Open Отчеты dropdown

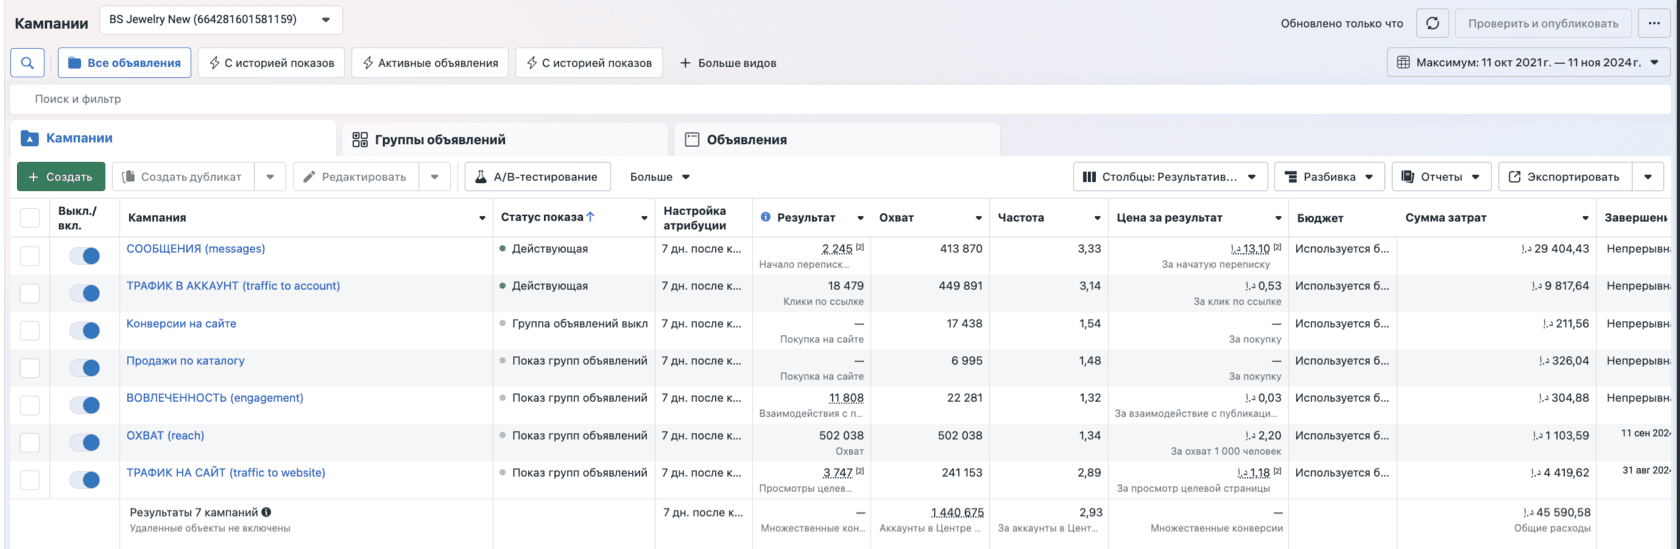tap(1441, 177)
